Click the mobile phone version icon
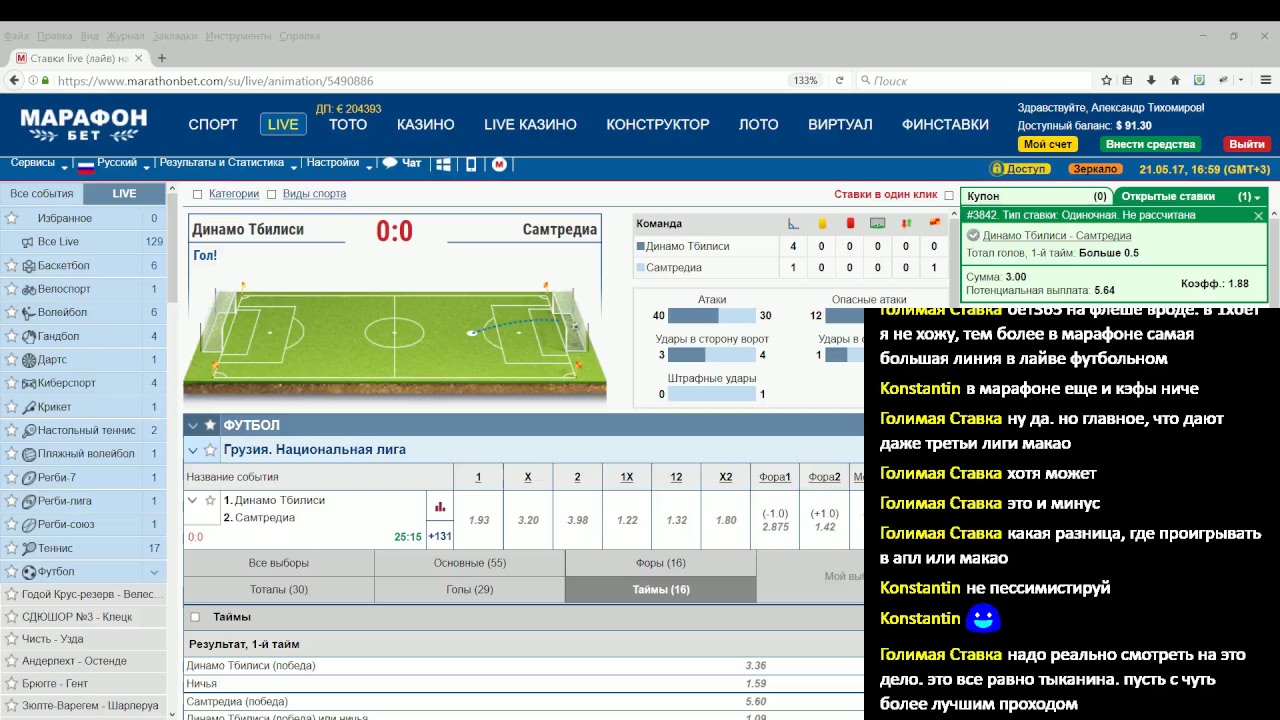Image resolution: width=1280 pixels, height=720 pixels. click(471, 164)
